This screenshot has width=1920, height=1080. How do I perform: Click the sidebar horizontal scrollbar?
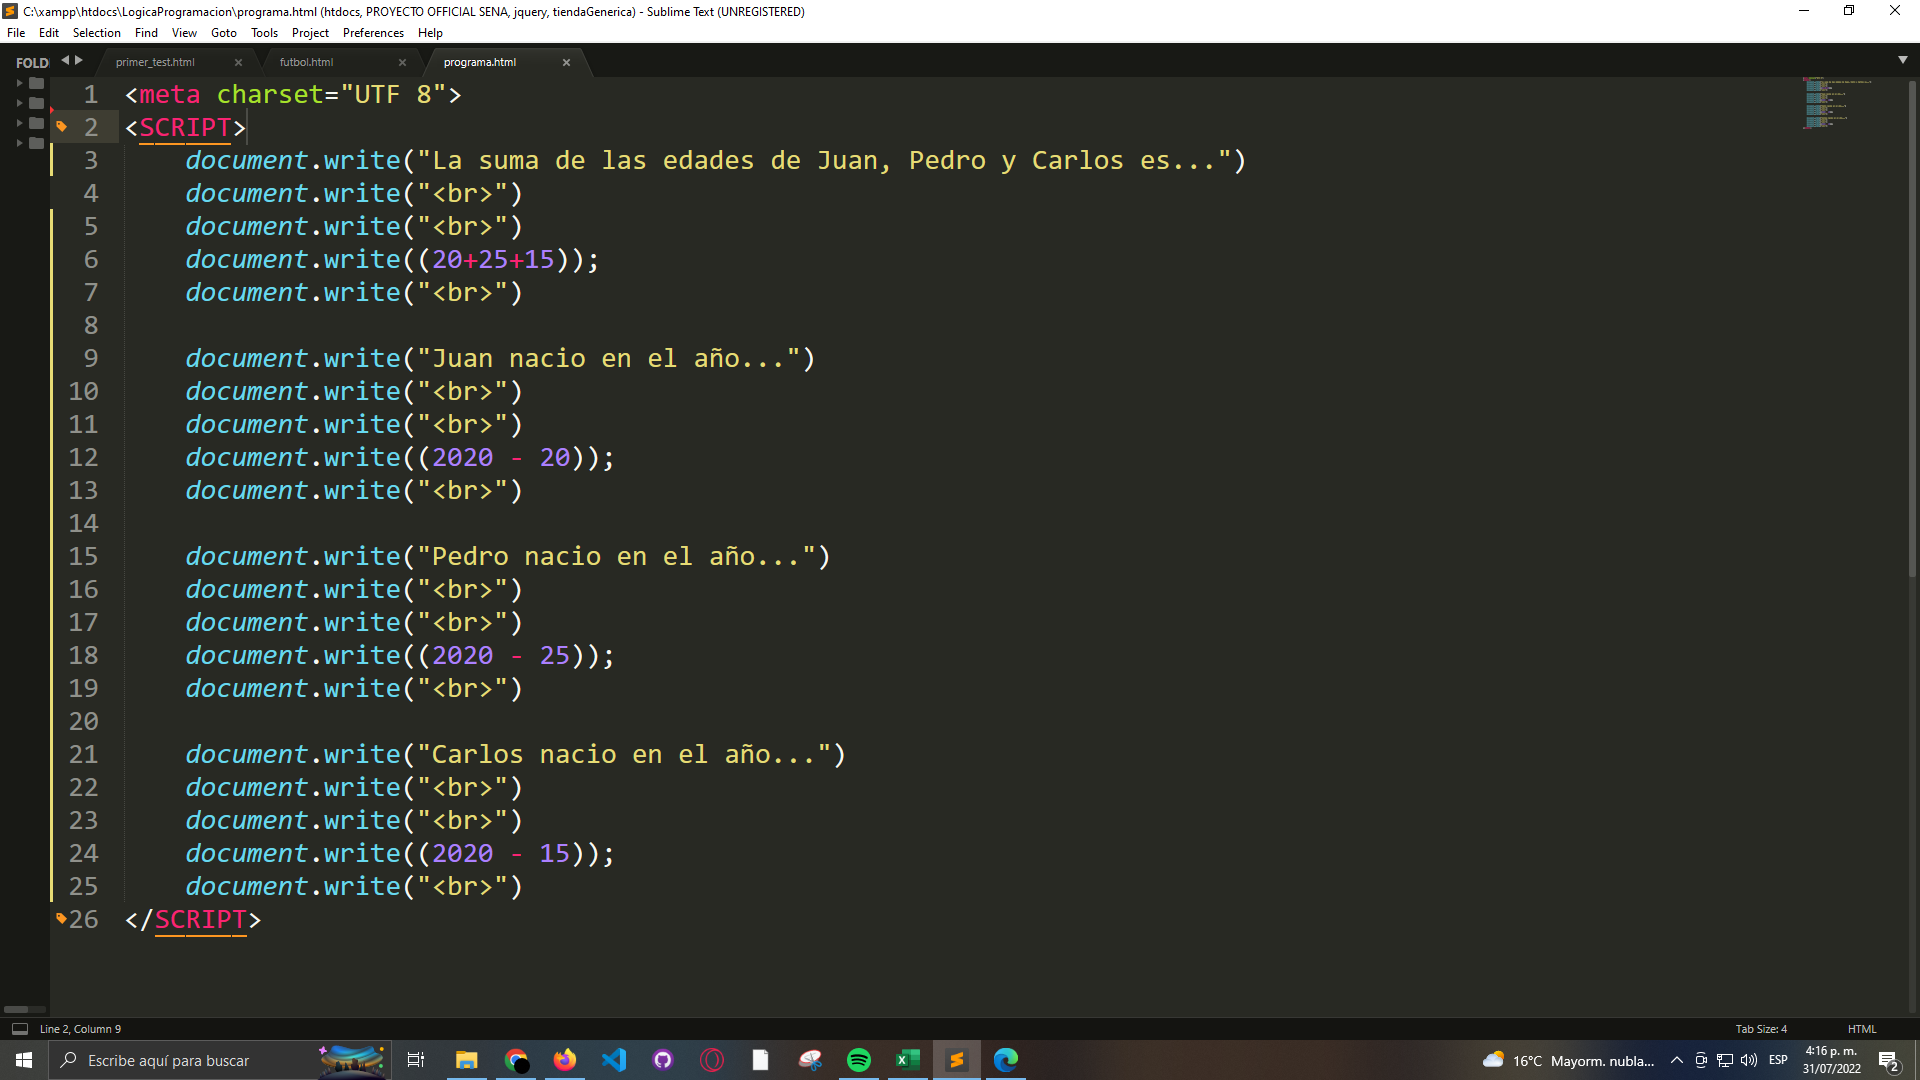coord(16,1009)
